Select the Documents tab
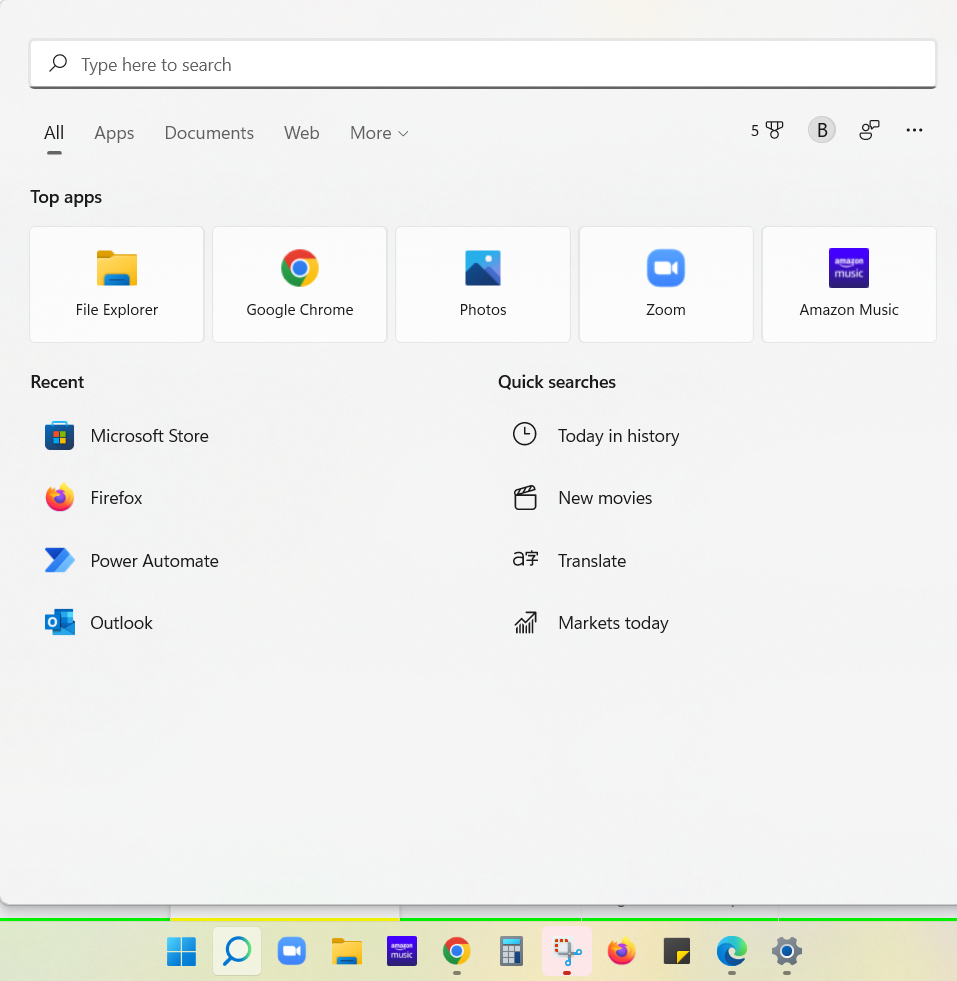This screenshot has width=957, height=981. 208,132
